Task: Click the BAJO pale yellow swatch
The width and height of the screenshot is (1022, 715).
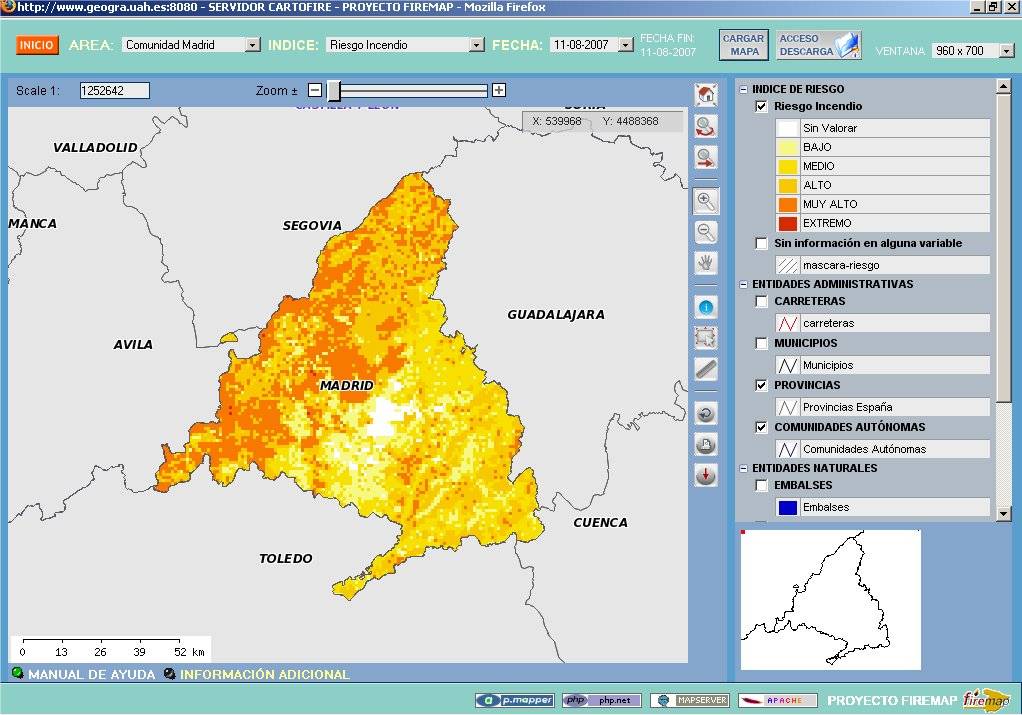Action: click(x=787, y=147)
